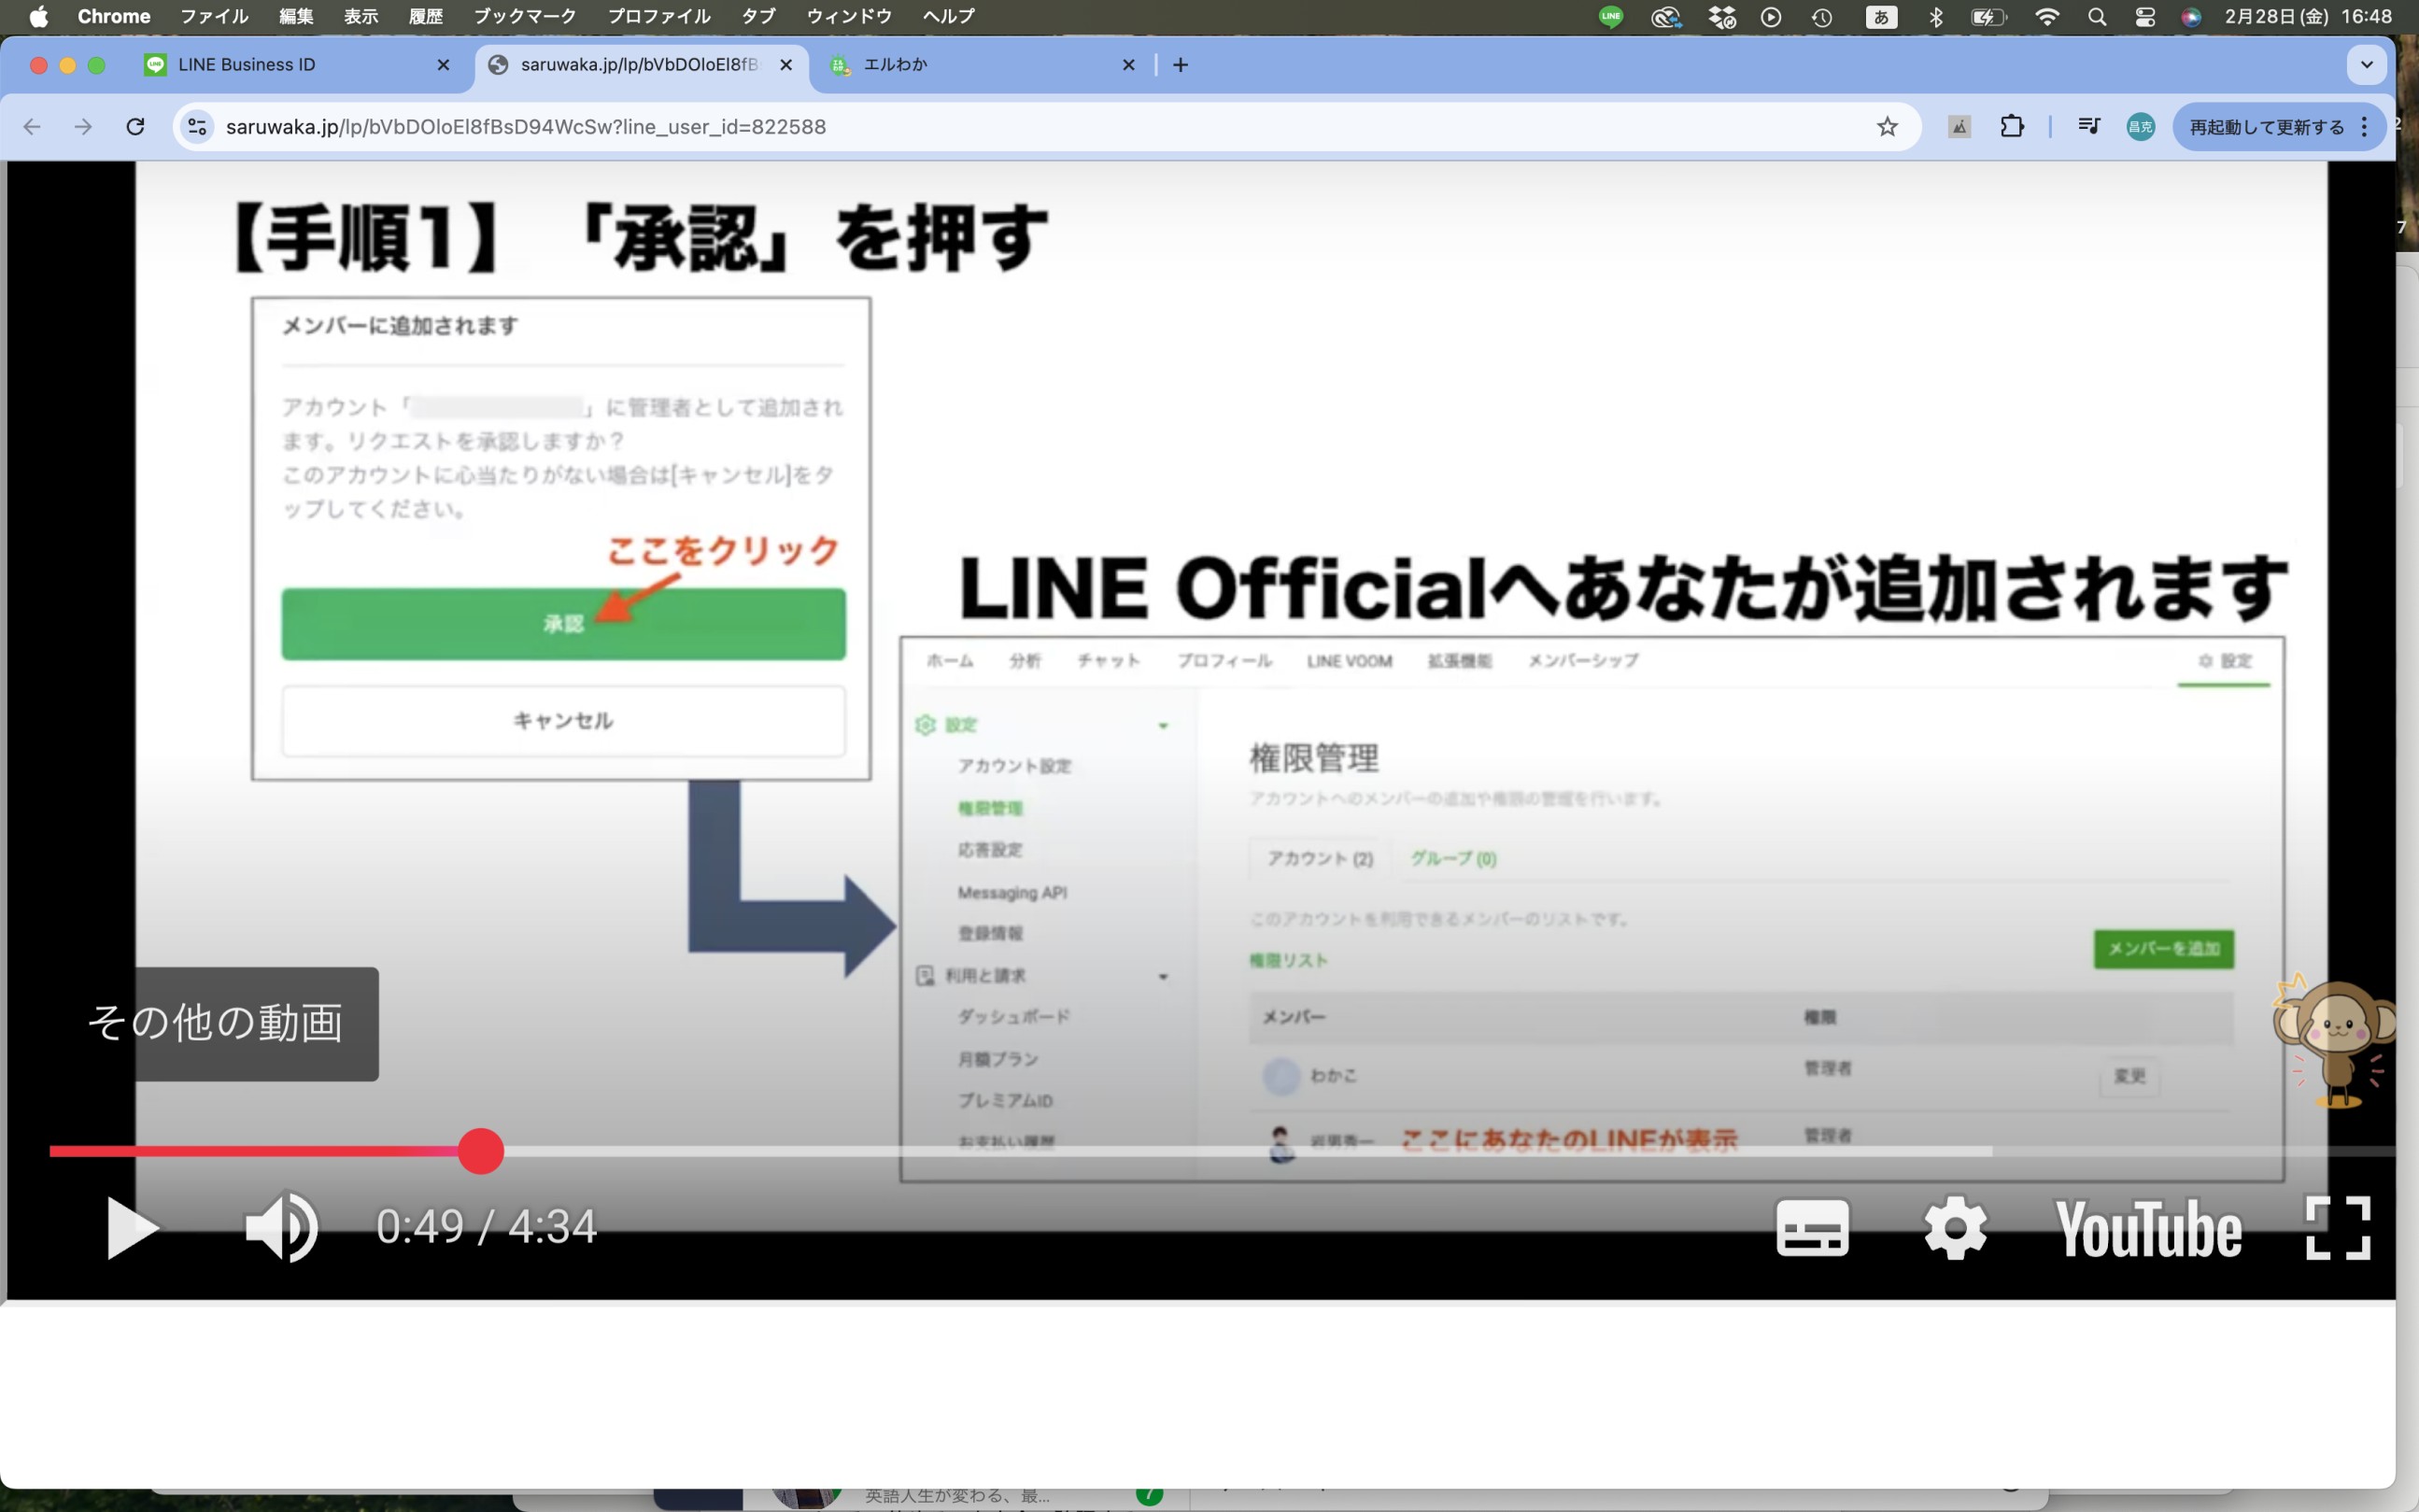Check battery status icon
The width and height of the screenshot is (2419, 1512).
(x=1988, y=17)
